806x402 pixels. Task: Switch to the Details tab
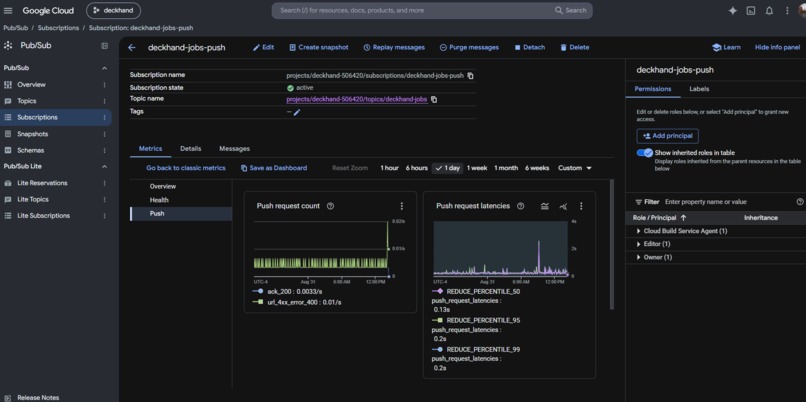click(x=191, y=149)
